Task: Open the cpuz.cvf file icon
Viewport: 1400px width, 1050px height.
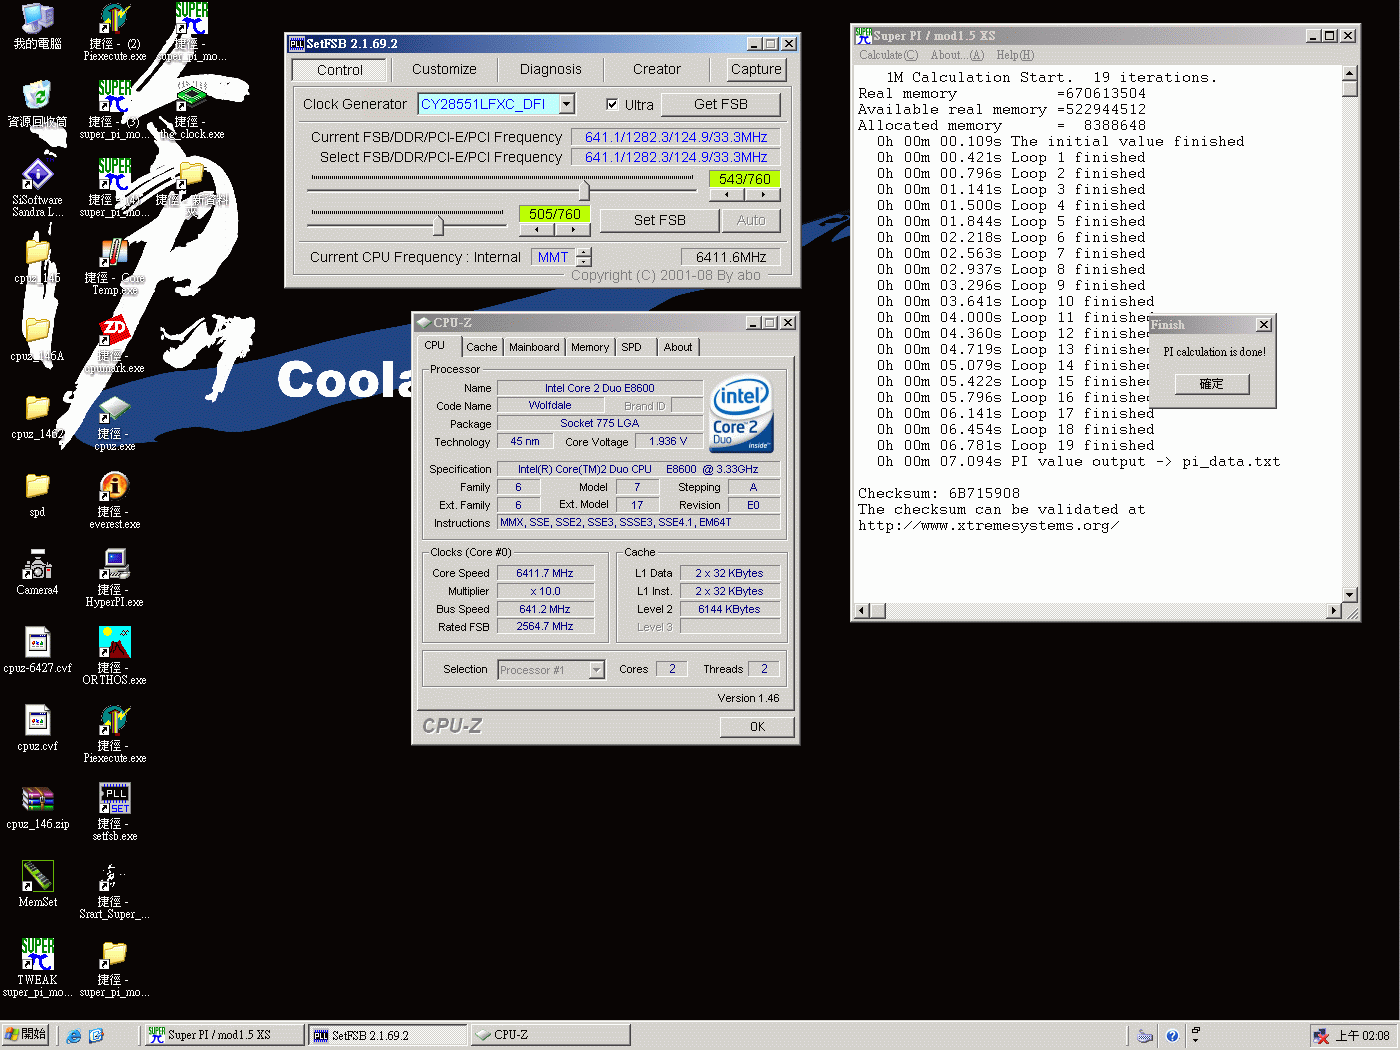Action: click(x=37, y=728)
